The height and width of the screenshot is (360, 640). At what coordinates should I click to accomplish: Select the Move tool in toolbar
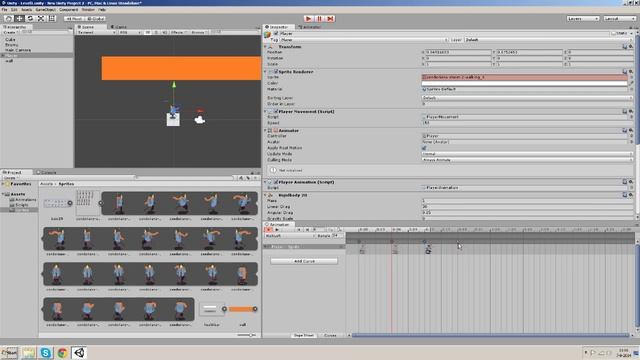click(x=19, y=19)
